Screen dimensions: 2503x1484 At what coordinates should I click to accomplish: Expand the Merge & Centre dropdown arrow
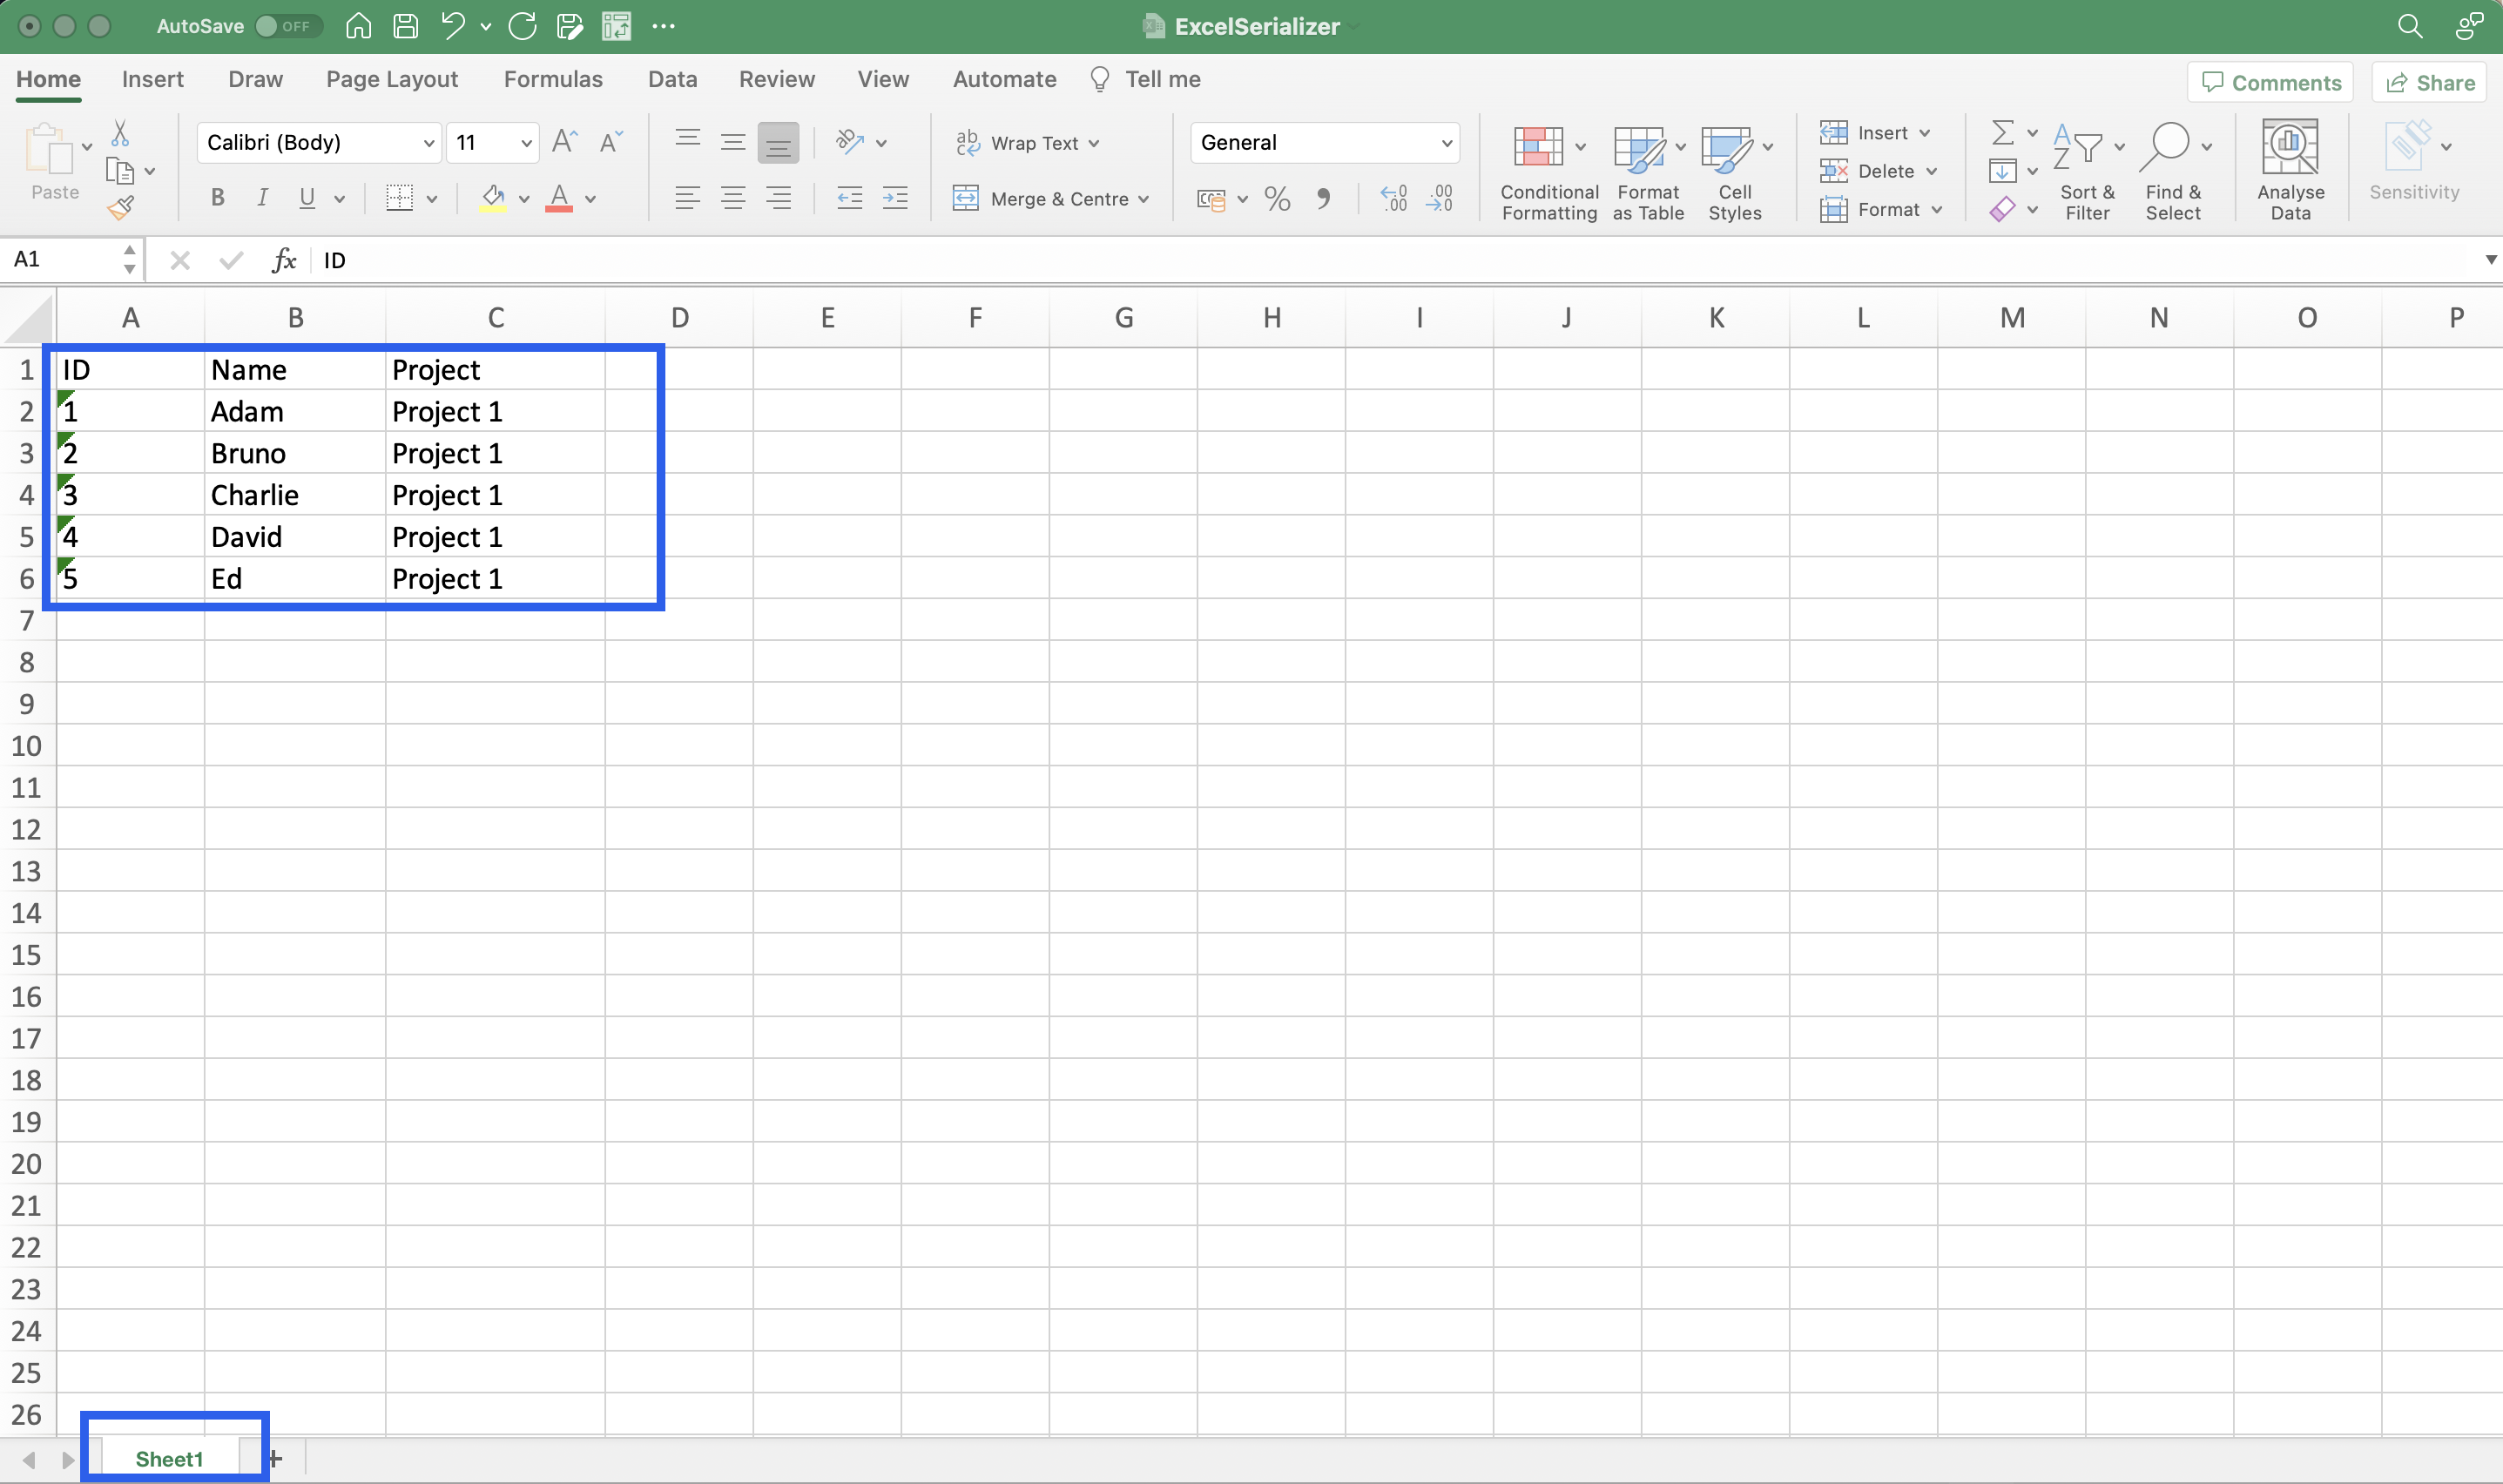[x=1143, y=199]
